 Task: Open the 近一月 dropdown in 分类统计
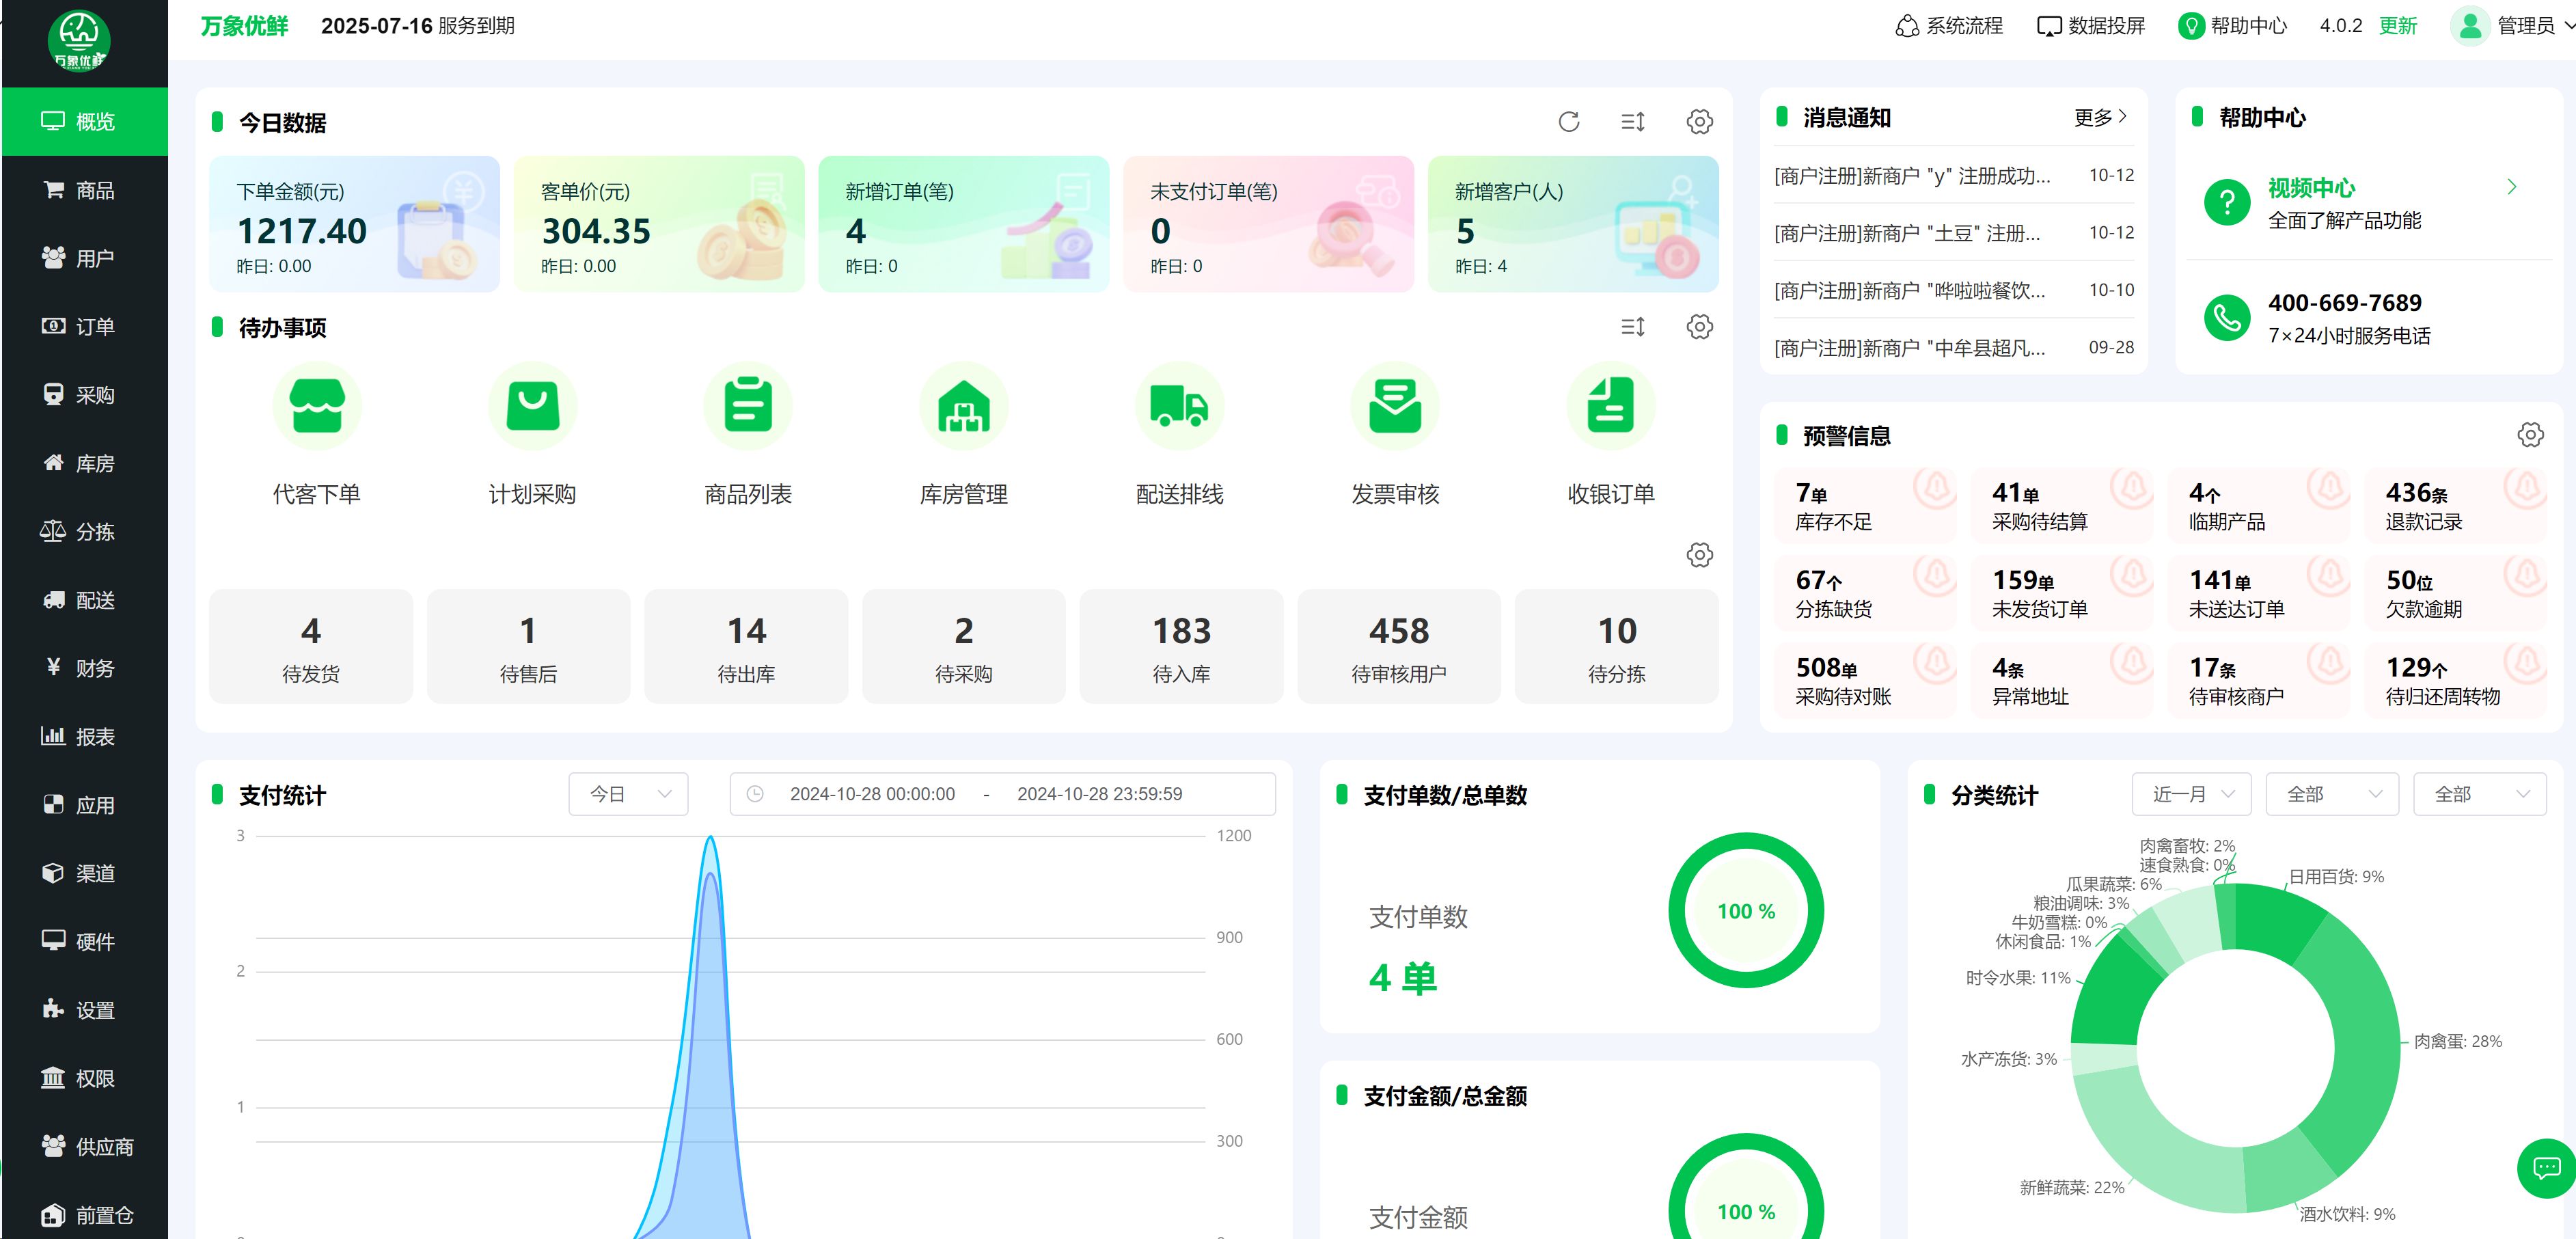(x=2191, y=794)
